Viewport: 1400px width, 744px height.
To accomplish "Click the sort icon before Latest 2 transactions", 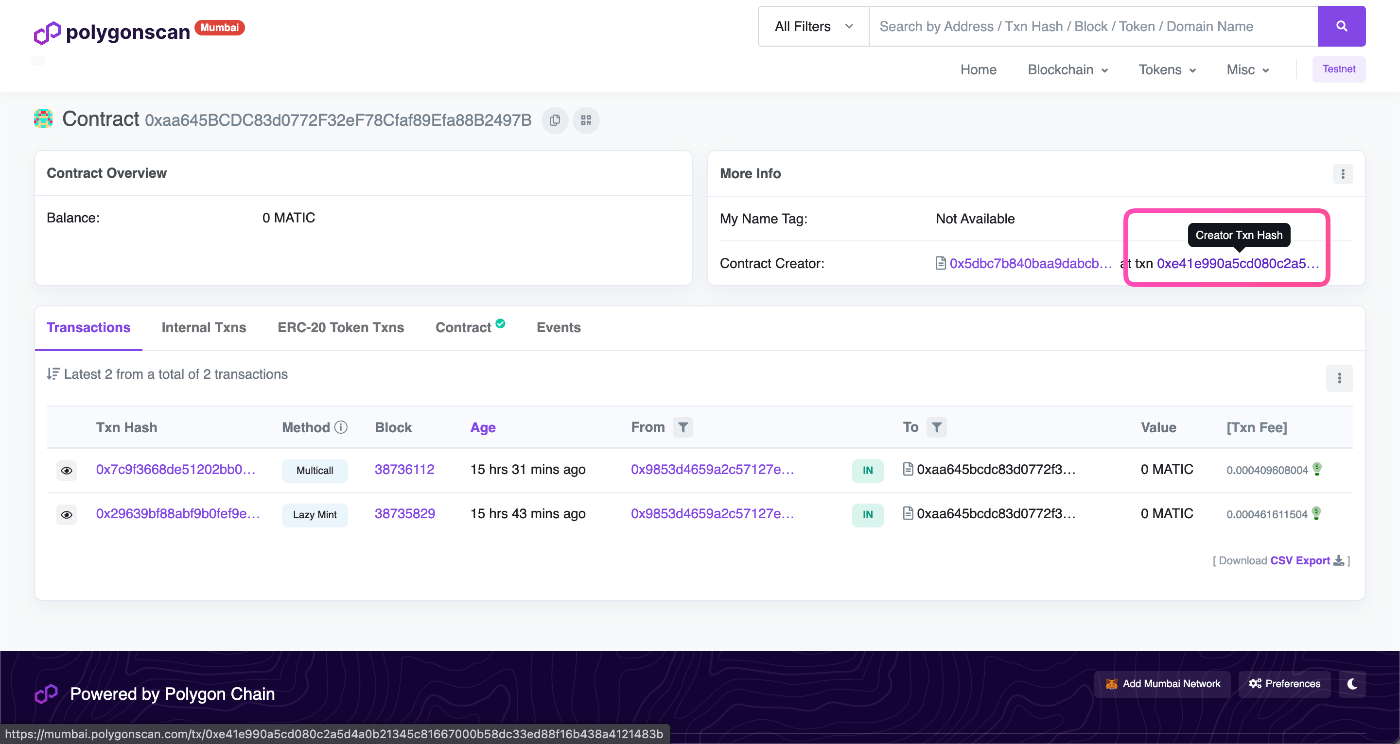I will point(53,374).
